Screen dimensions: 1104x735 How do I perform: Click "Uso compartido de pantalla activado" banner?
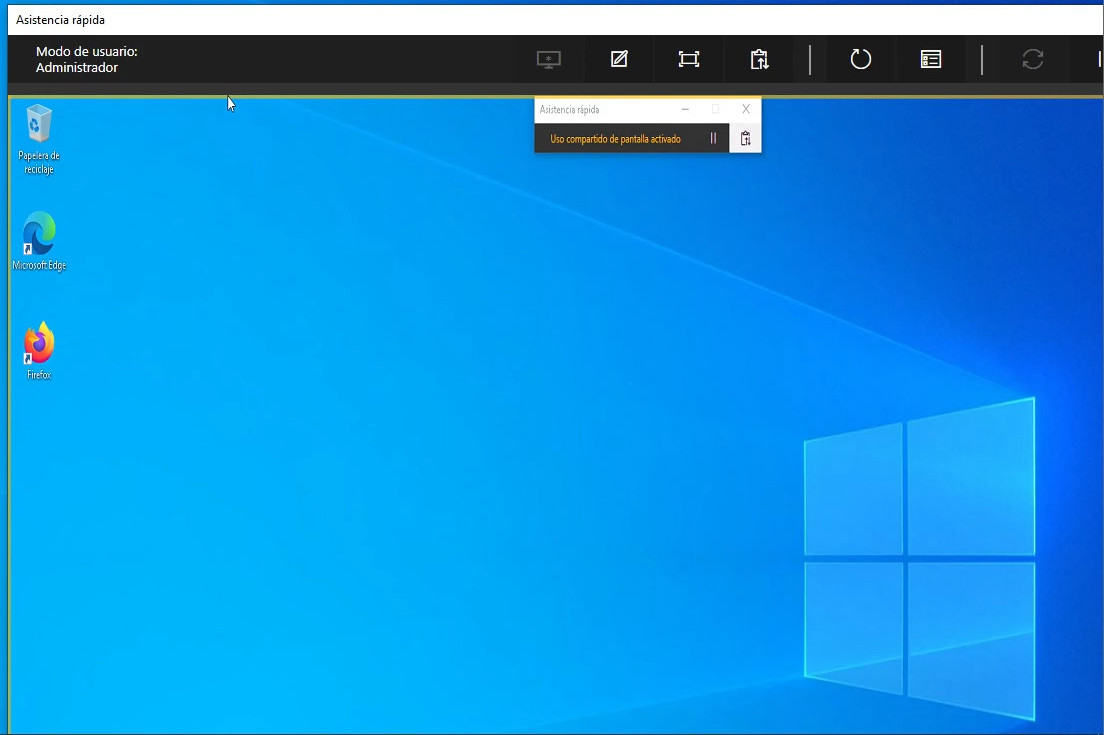pos(615,139)
